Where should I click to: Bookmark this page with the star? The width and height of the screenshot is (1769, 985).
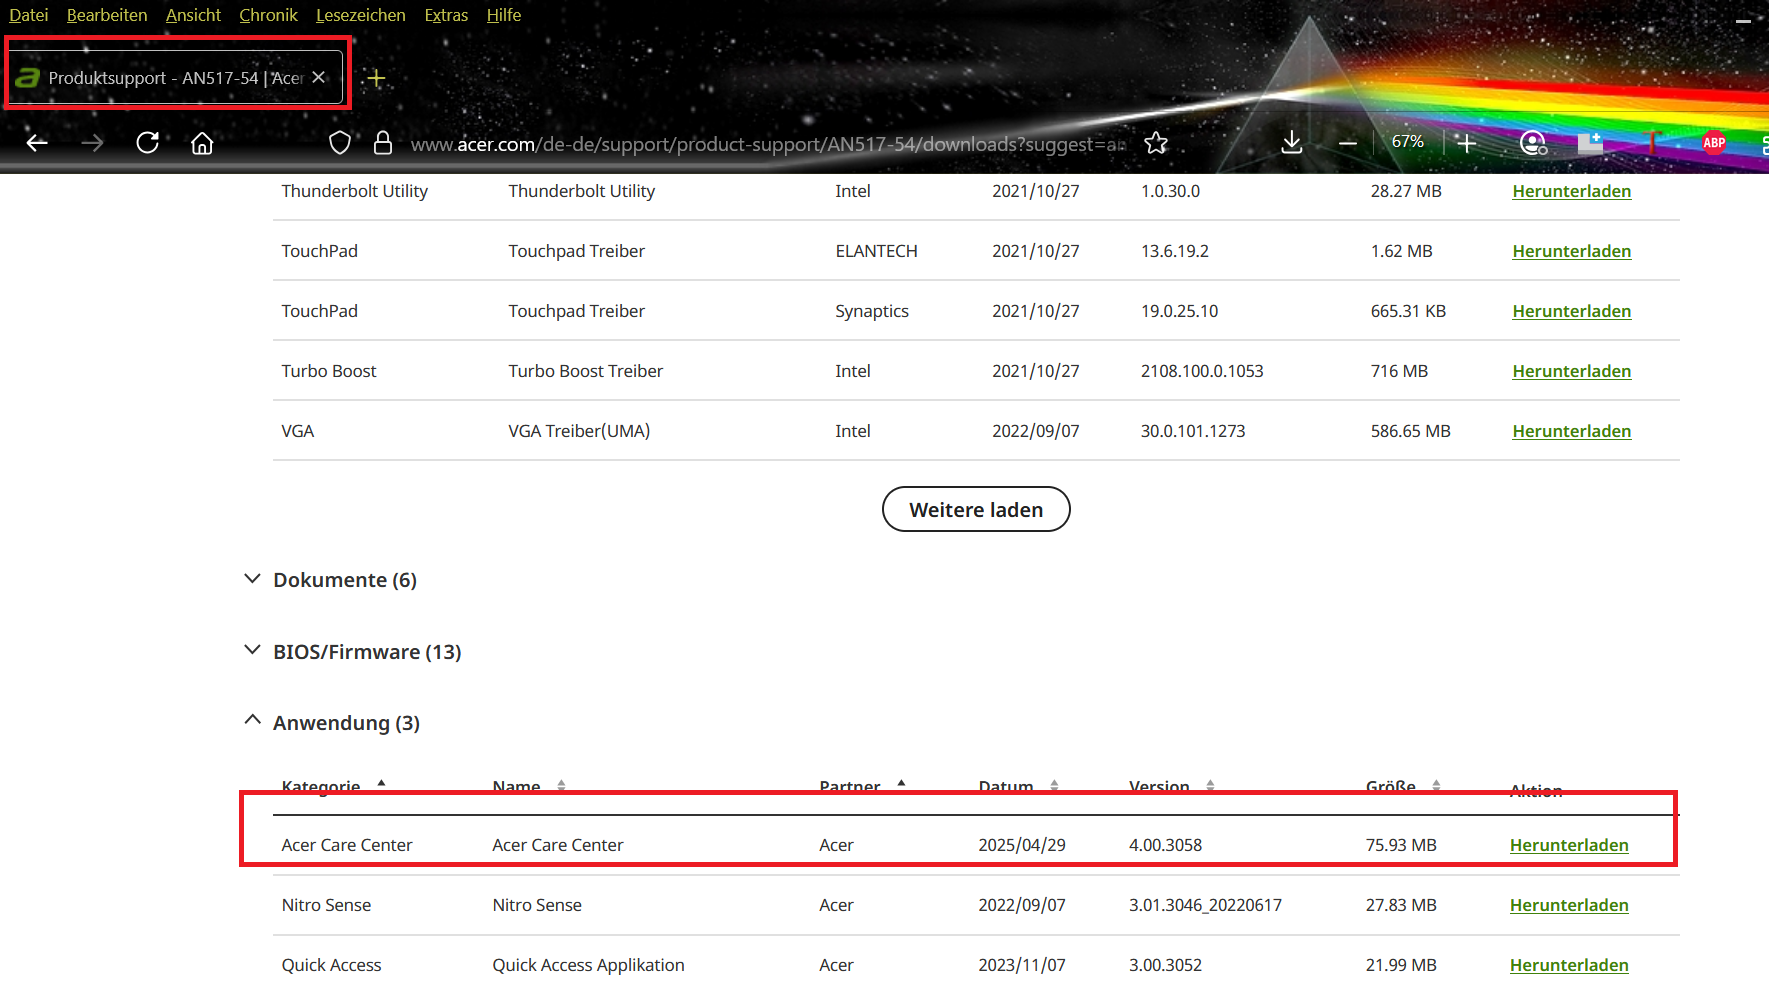tap(1156, 143)
